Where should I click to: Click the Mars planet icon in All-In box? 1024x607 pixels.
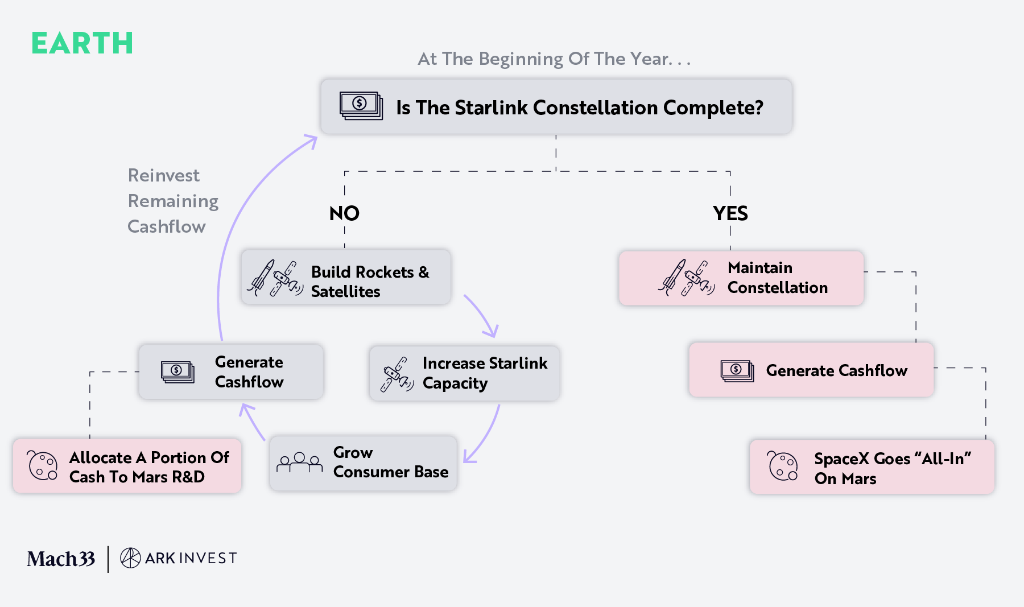[783, 468]
